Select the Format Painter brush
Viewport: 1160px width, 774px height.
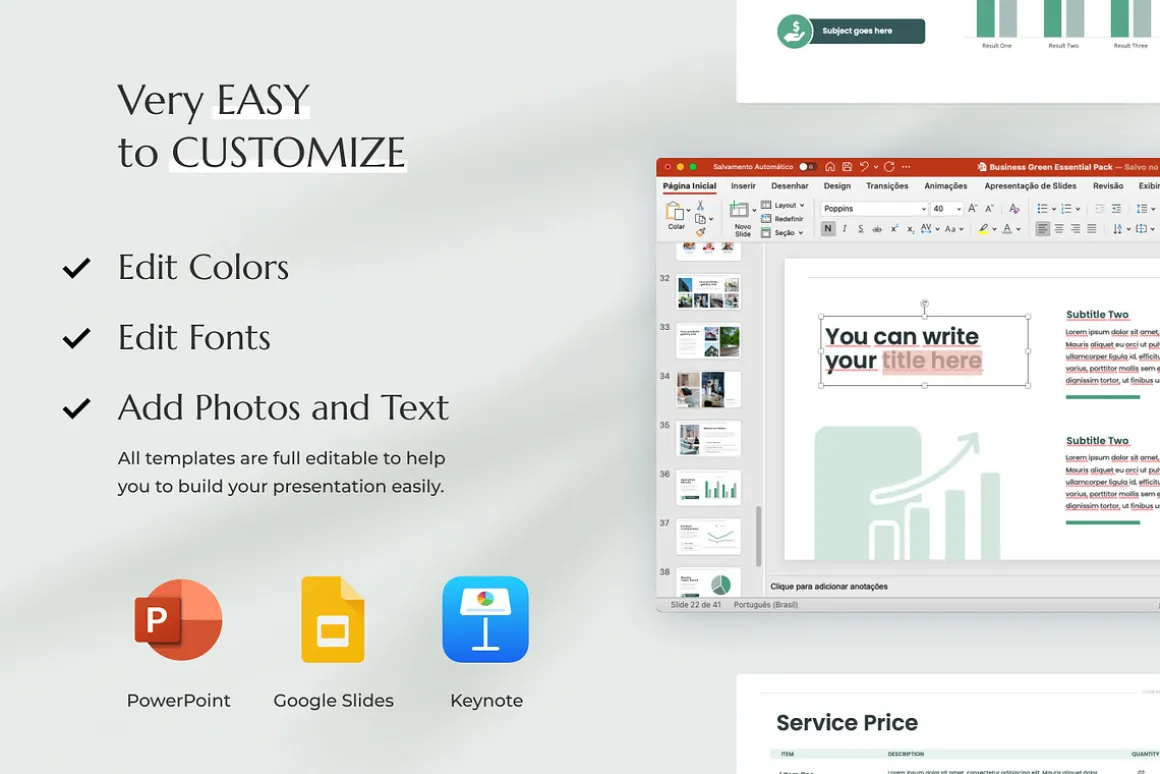[x=700, y=232]
